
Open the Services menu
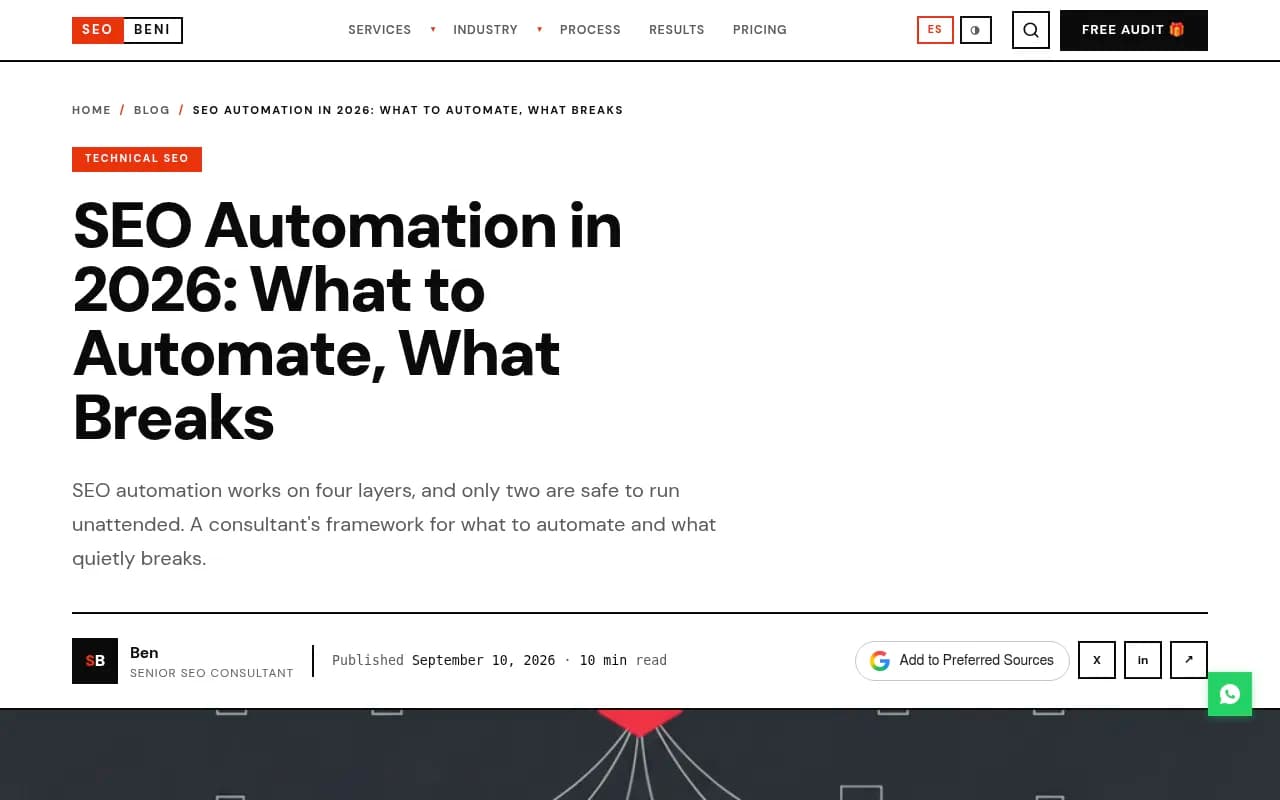380,30
